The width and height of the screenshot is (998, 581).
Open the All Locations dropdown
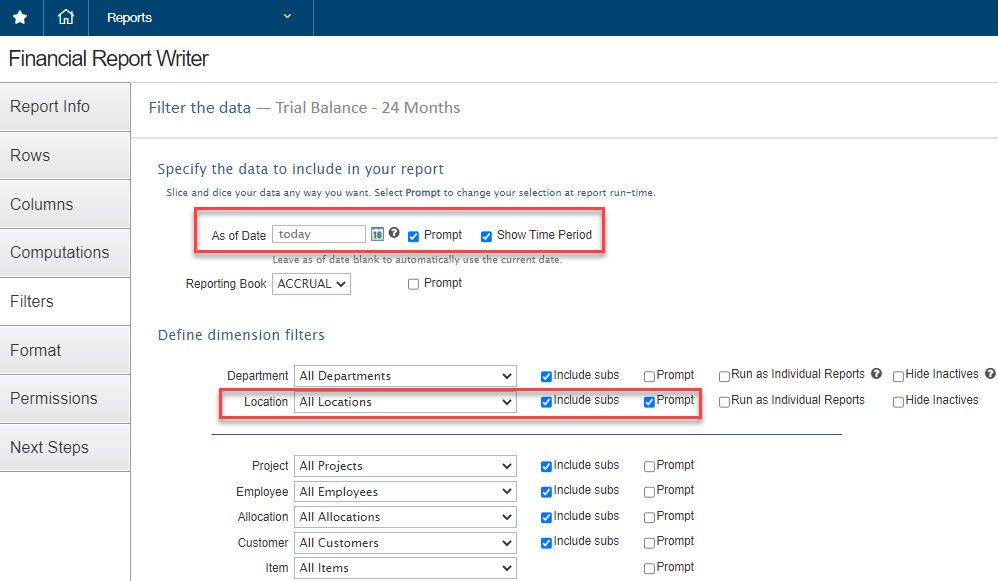[405, 402]
